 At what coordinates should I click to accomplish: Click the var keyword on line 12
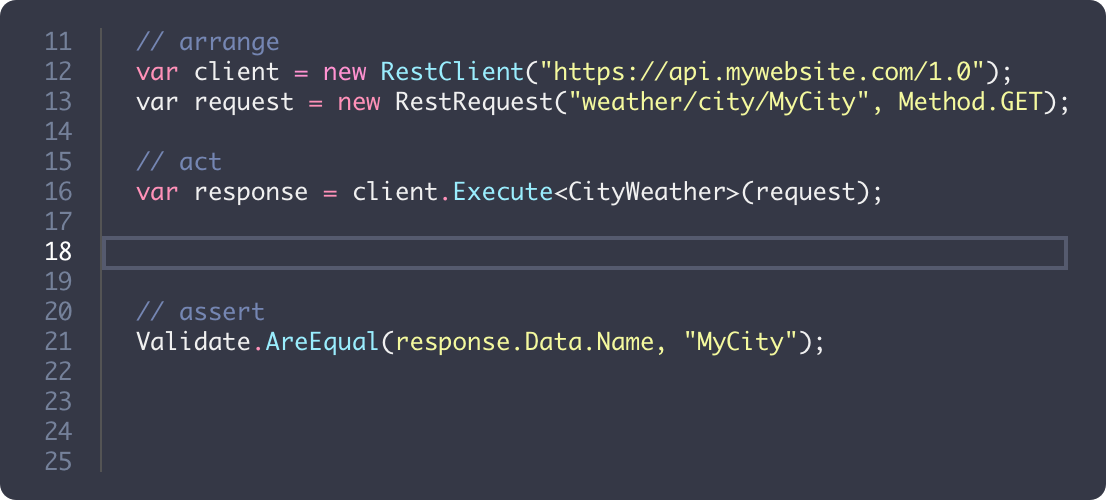[157, 72]
